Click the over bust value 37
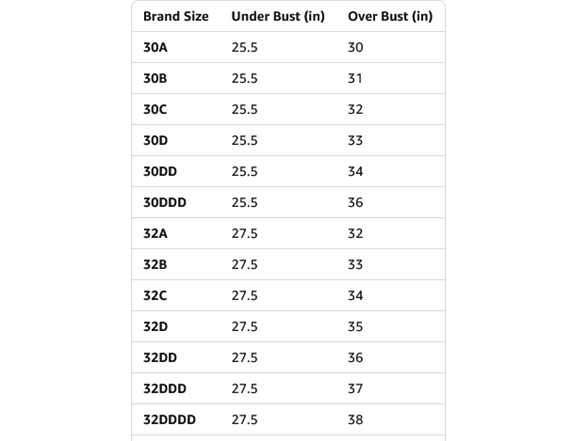 tap(356, 389)
